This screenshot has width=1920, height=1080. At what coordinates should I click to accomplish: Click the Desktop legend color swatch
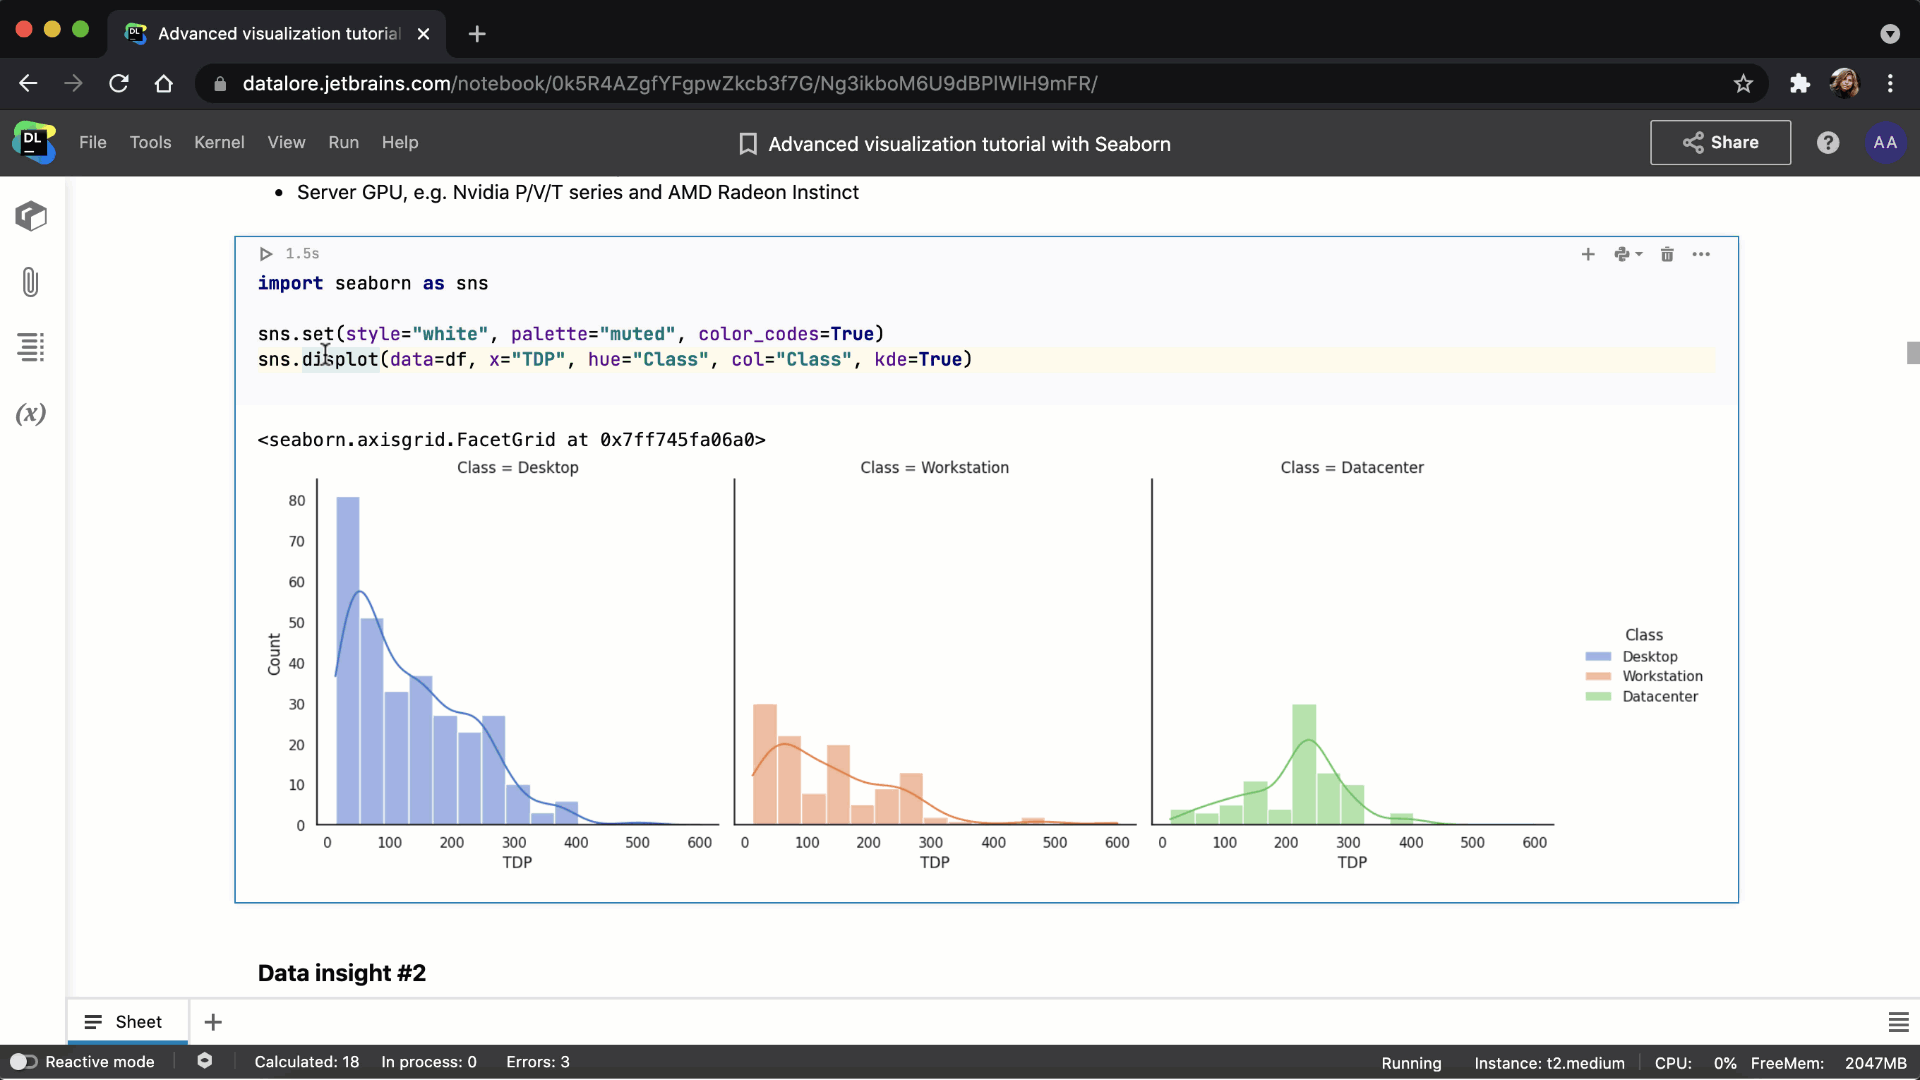tap(1598, 657)
